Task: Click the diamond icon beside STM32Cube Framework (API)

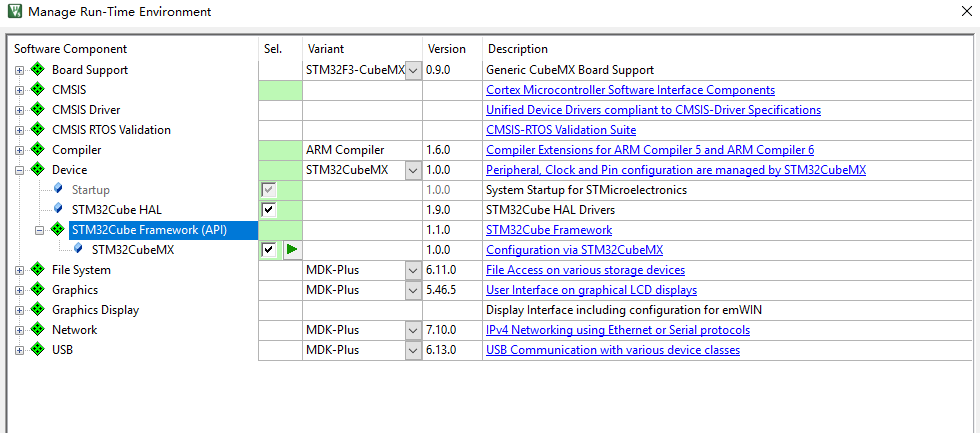Action: click(58, 229)
